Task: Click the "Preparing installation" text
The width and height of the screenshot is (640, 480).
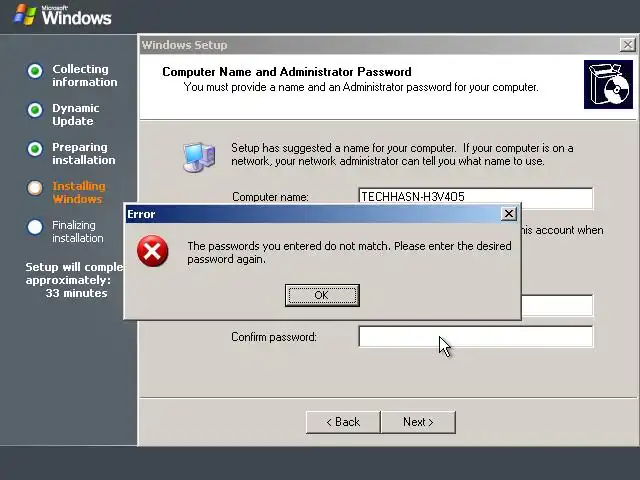Action: tap(84, 153)
